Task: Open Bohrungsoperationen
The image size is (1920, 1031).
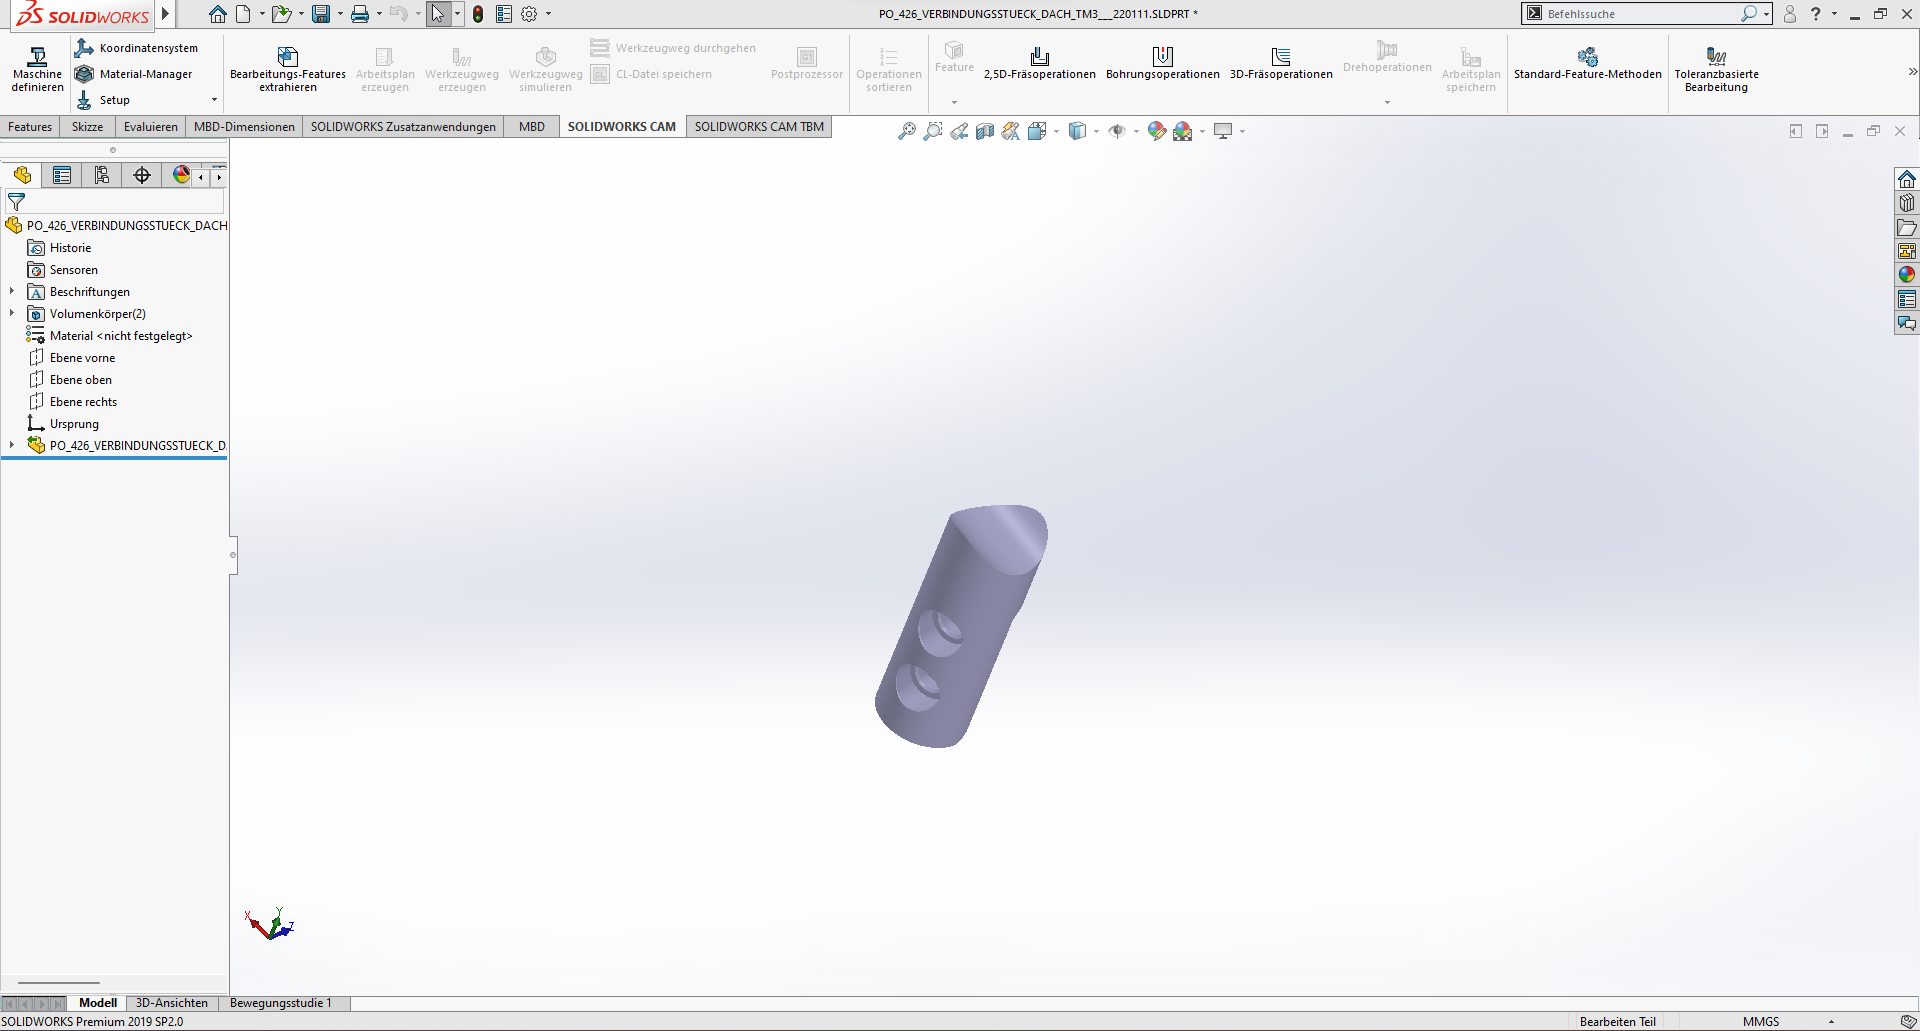Action: [x=1163, y=63]
